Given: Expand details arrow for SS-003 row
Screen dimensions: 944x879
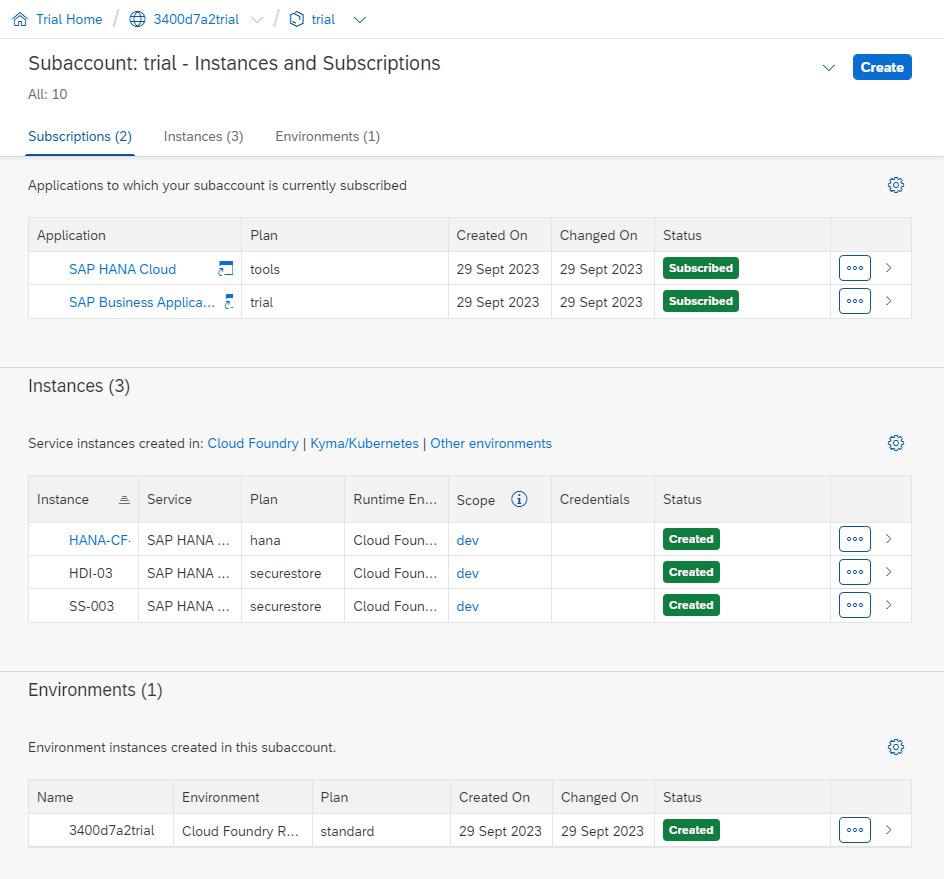Looking at the screenshot, I should pyautogui.click(x=889, y=605).
